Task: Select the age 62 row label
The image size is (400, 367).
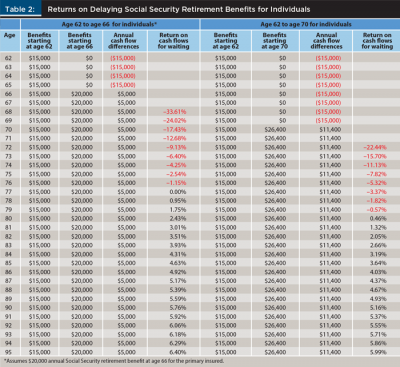Action: click(8, 58)
